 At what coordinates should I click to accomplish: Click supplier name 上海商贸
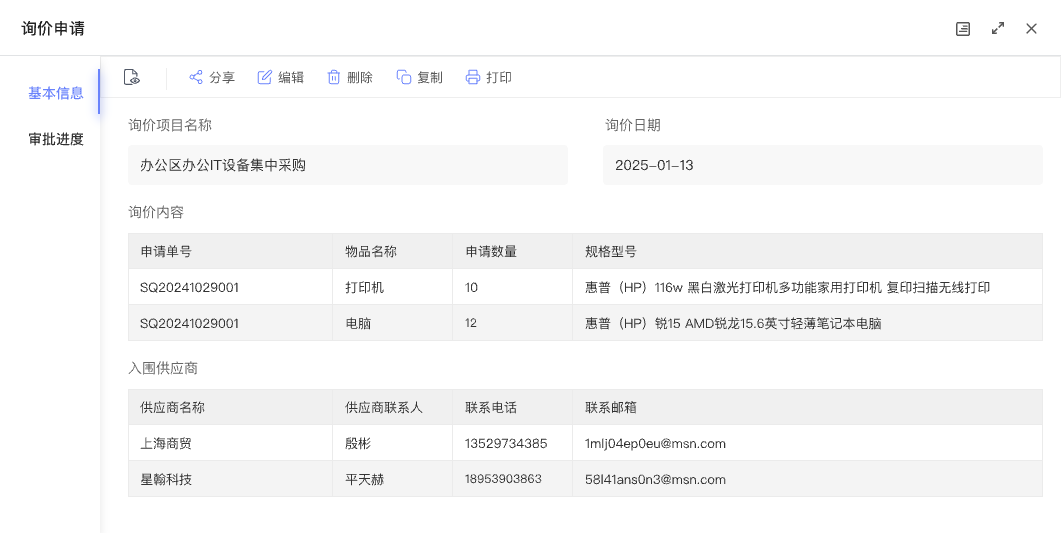click(166, 443)
